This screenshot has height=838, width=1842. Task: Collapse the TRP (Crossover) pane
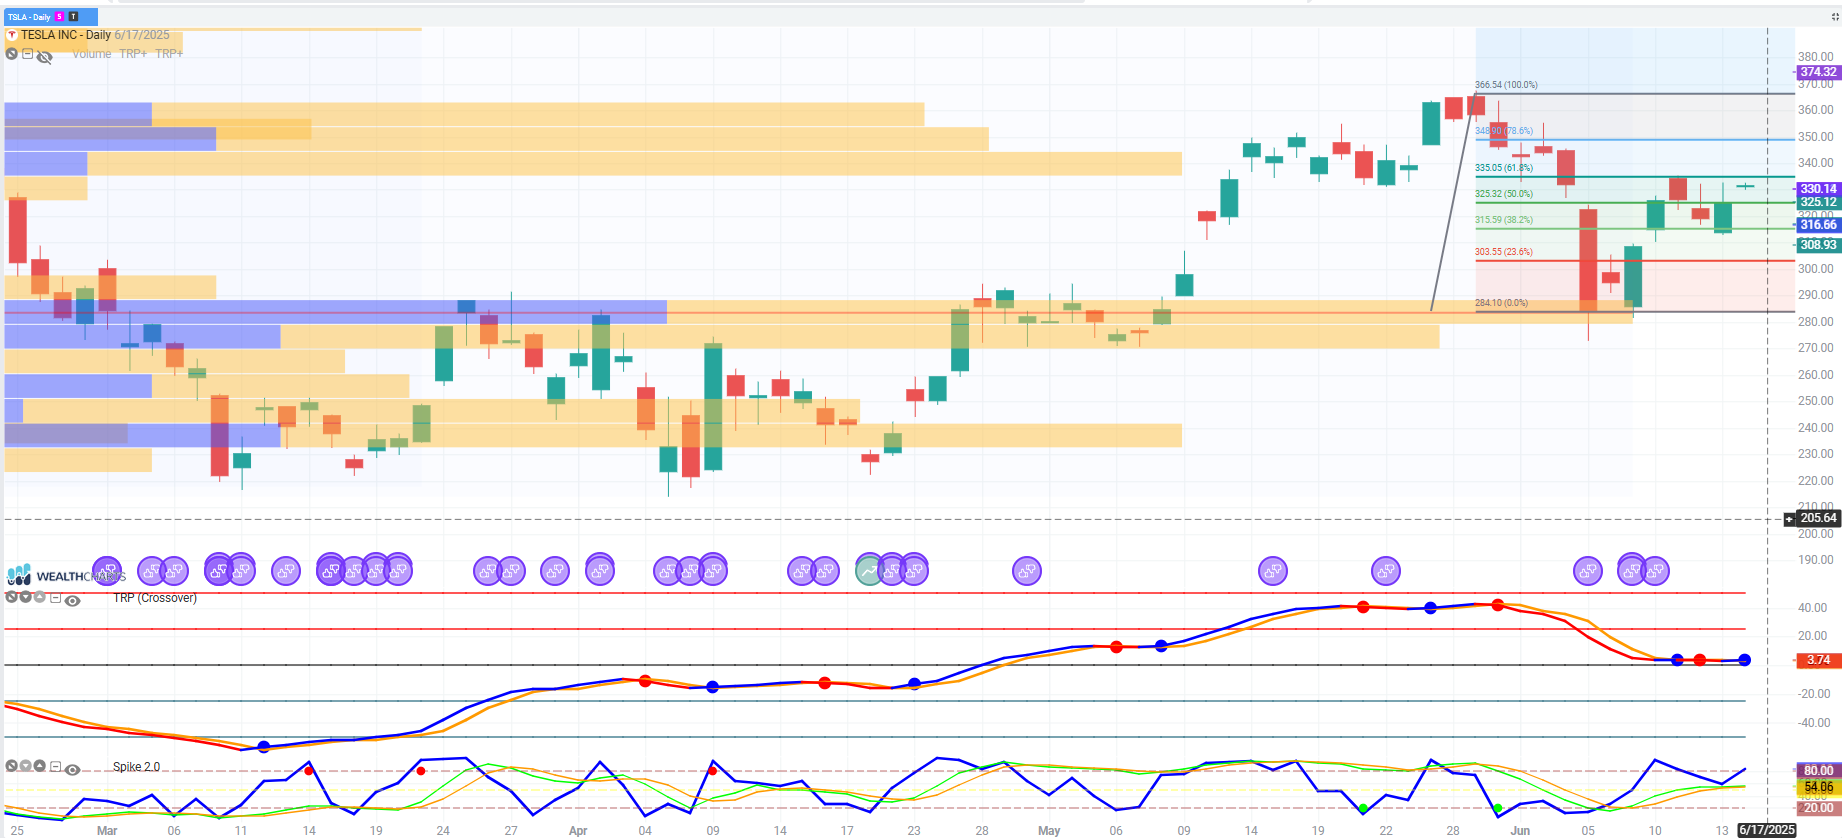click(56, 599)
